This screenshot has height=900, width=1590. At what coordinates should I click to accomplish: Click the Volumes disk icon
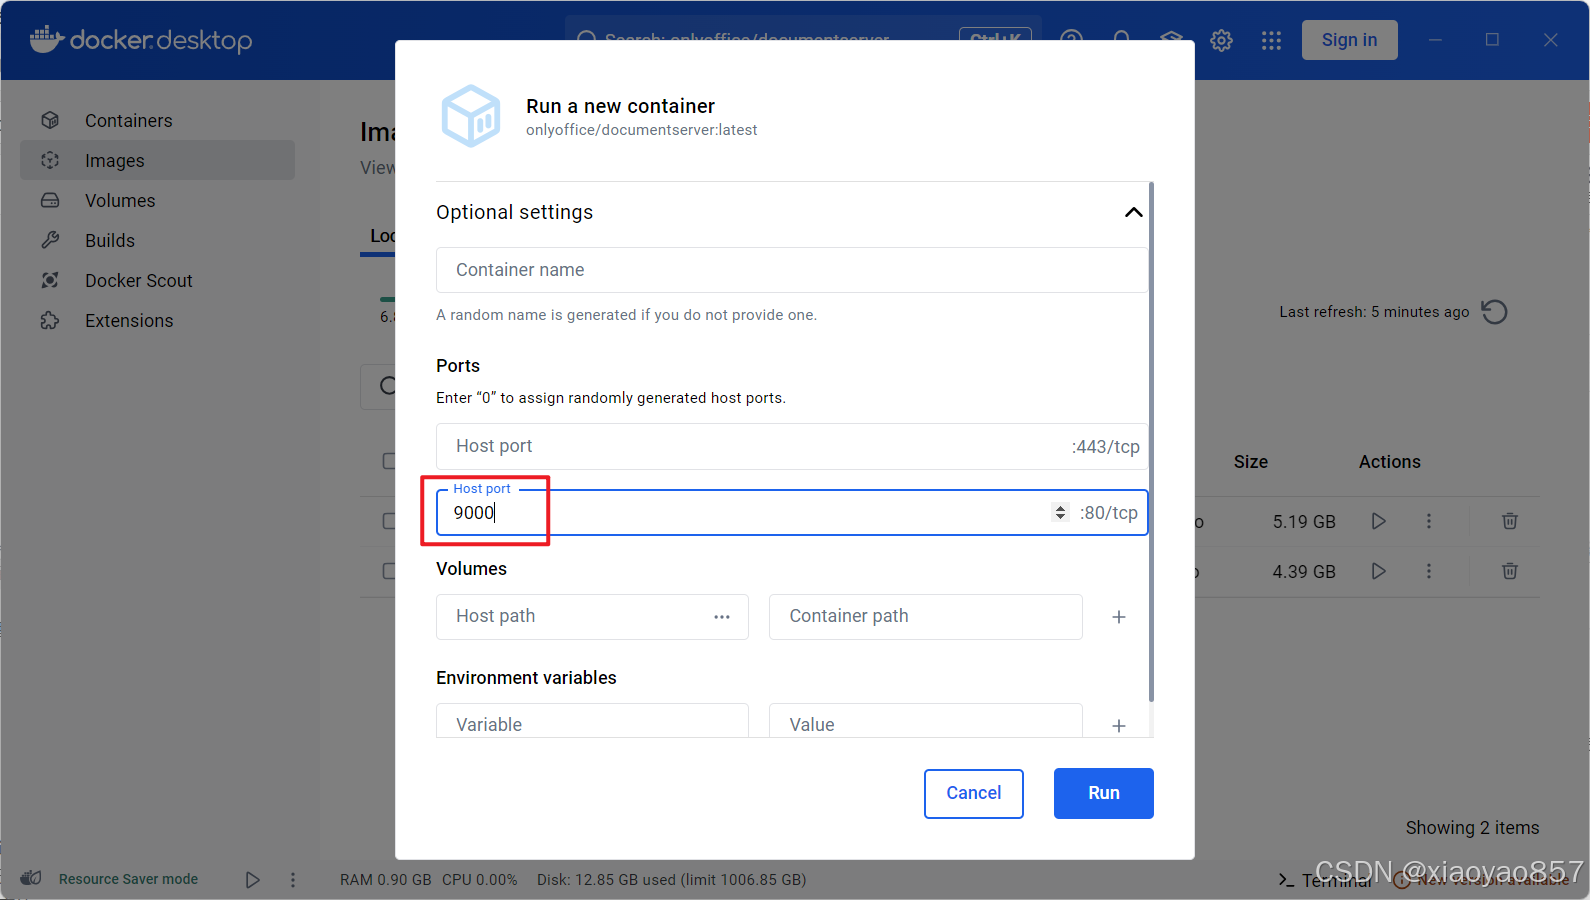point(50,200)
